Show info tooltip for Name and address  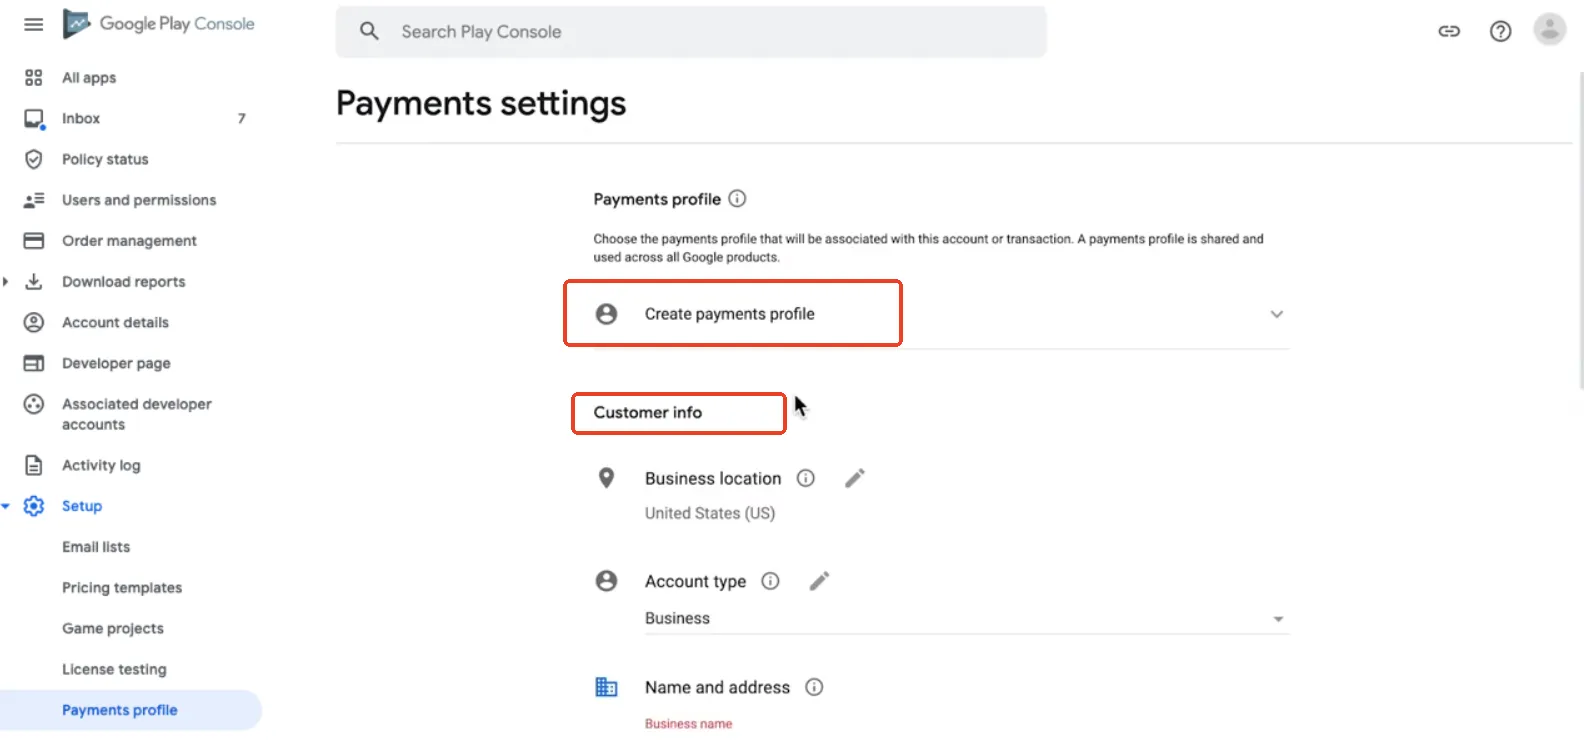(814, 687)
